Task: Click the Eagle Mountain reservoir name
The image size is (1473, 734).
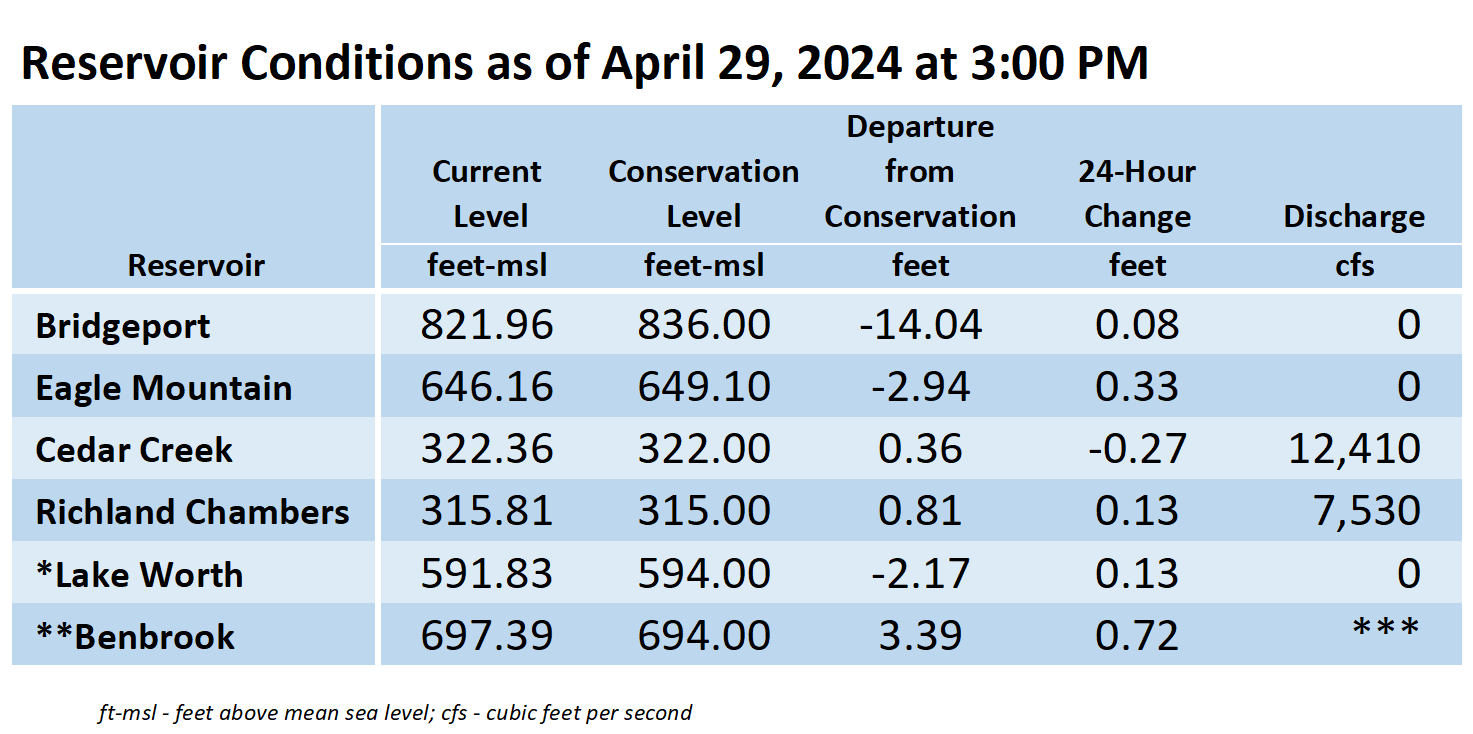Action: click(164, 388)
